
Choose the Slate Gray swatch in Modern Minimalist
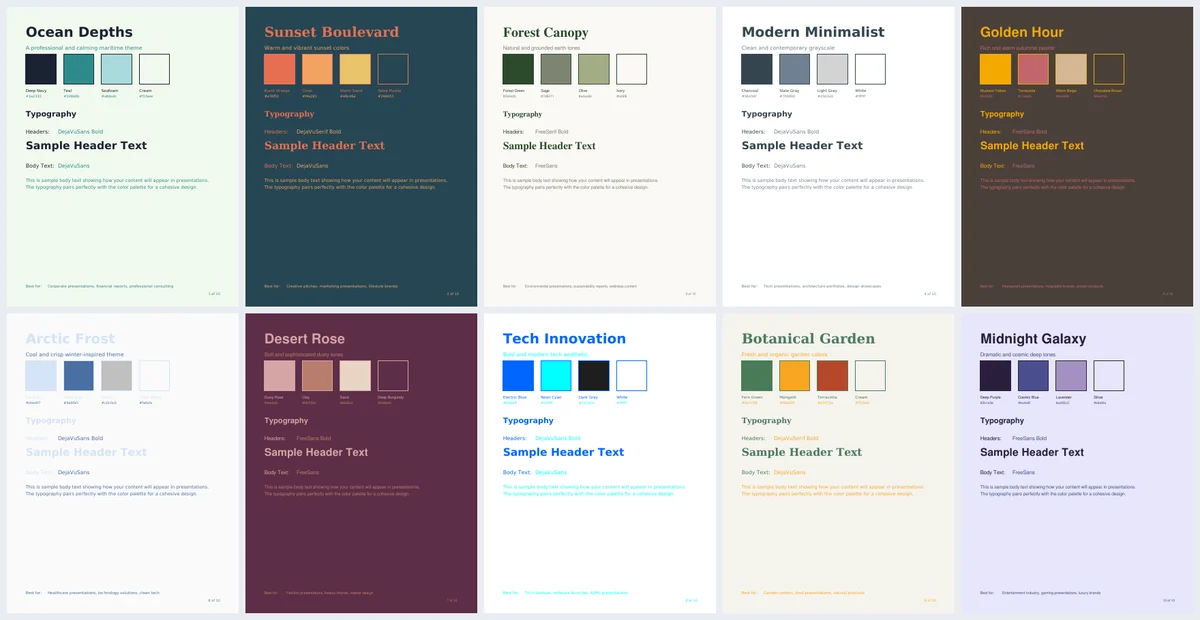click(x=795, y=69)
